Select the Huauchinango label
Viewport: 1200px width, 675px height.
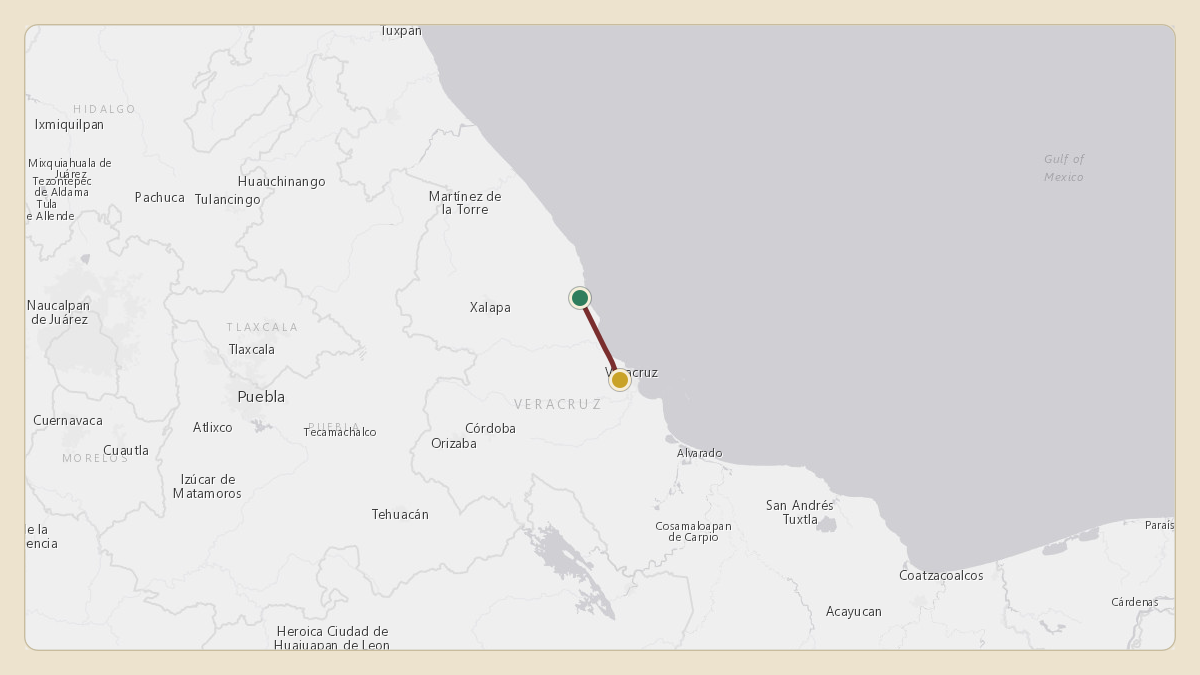[x=282, y=182]
